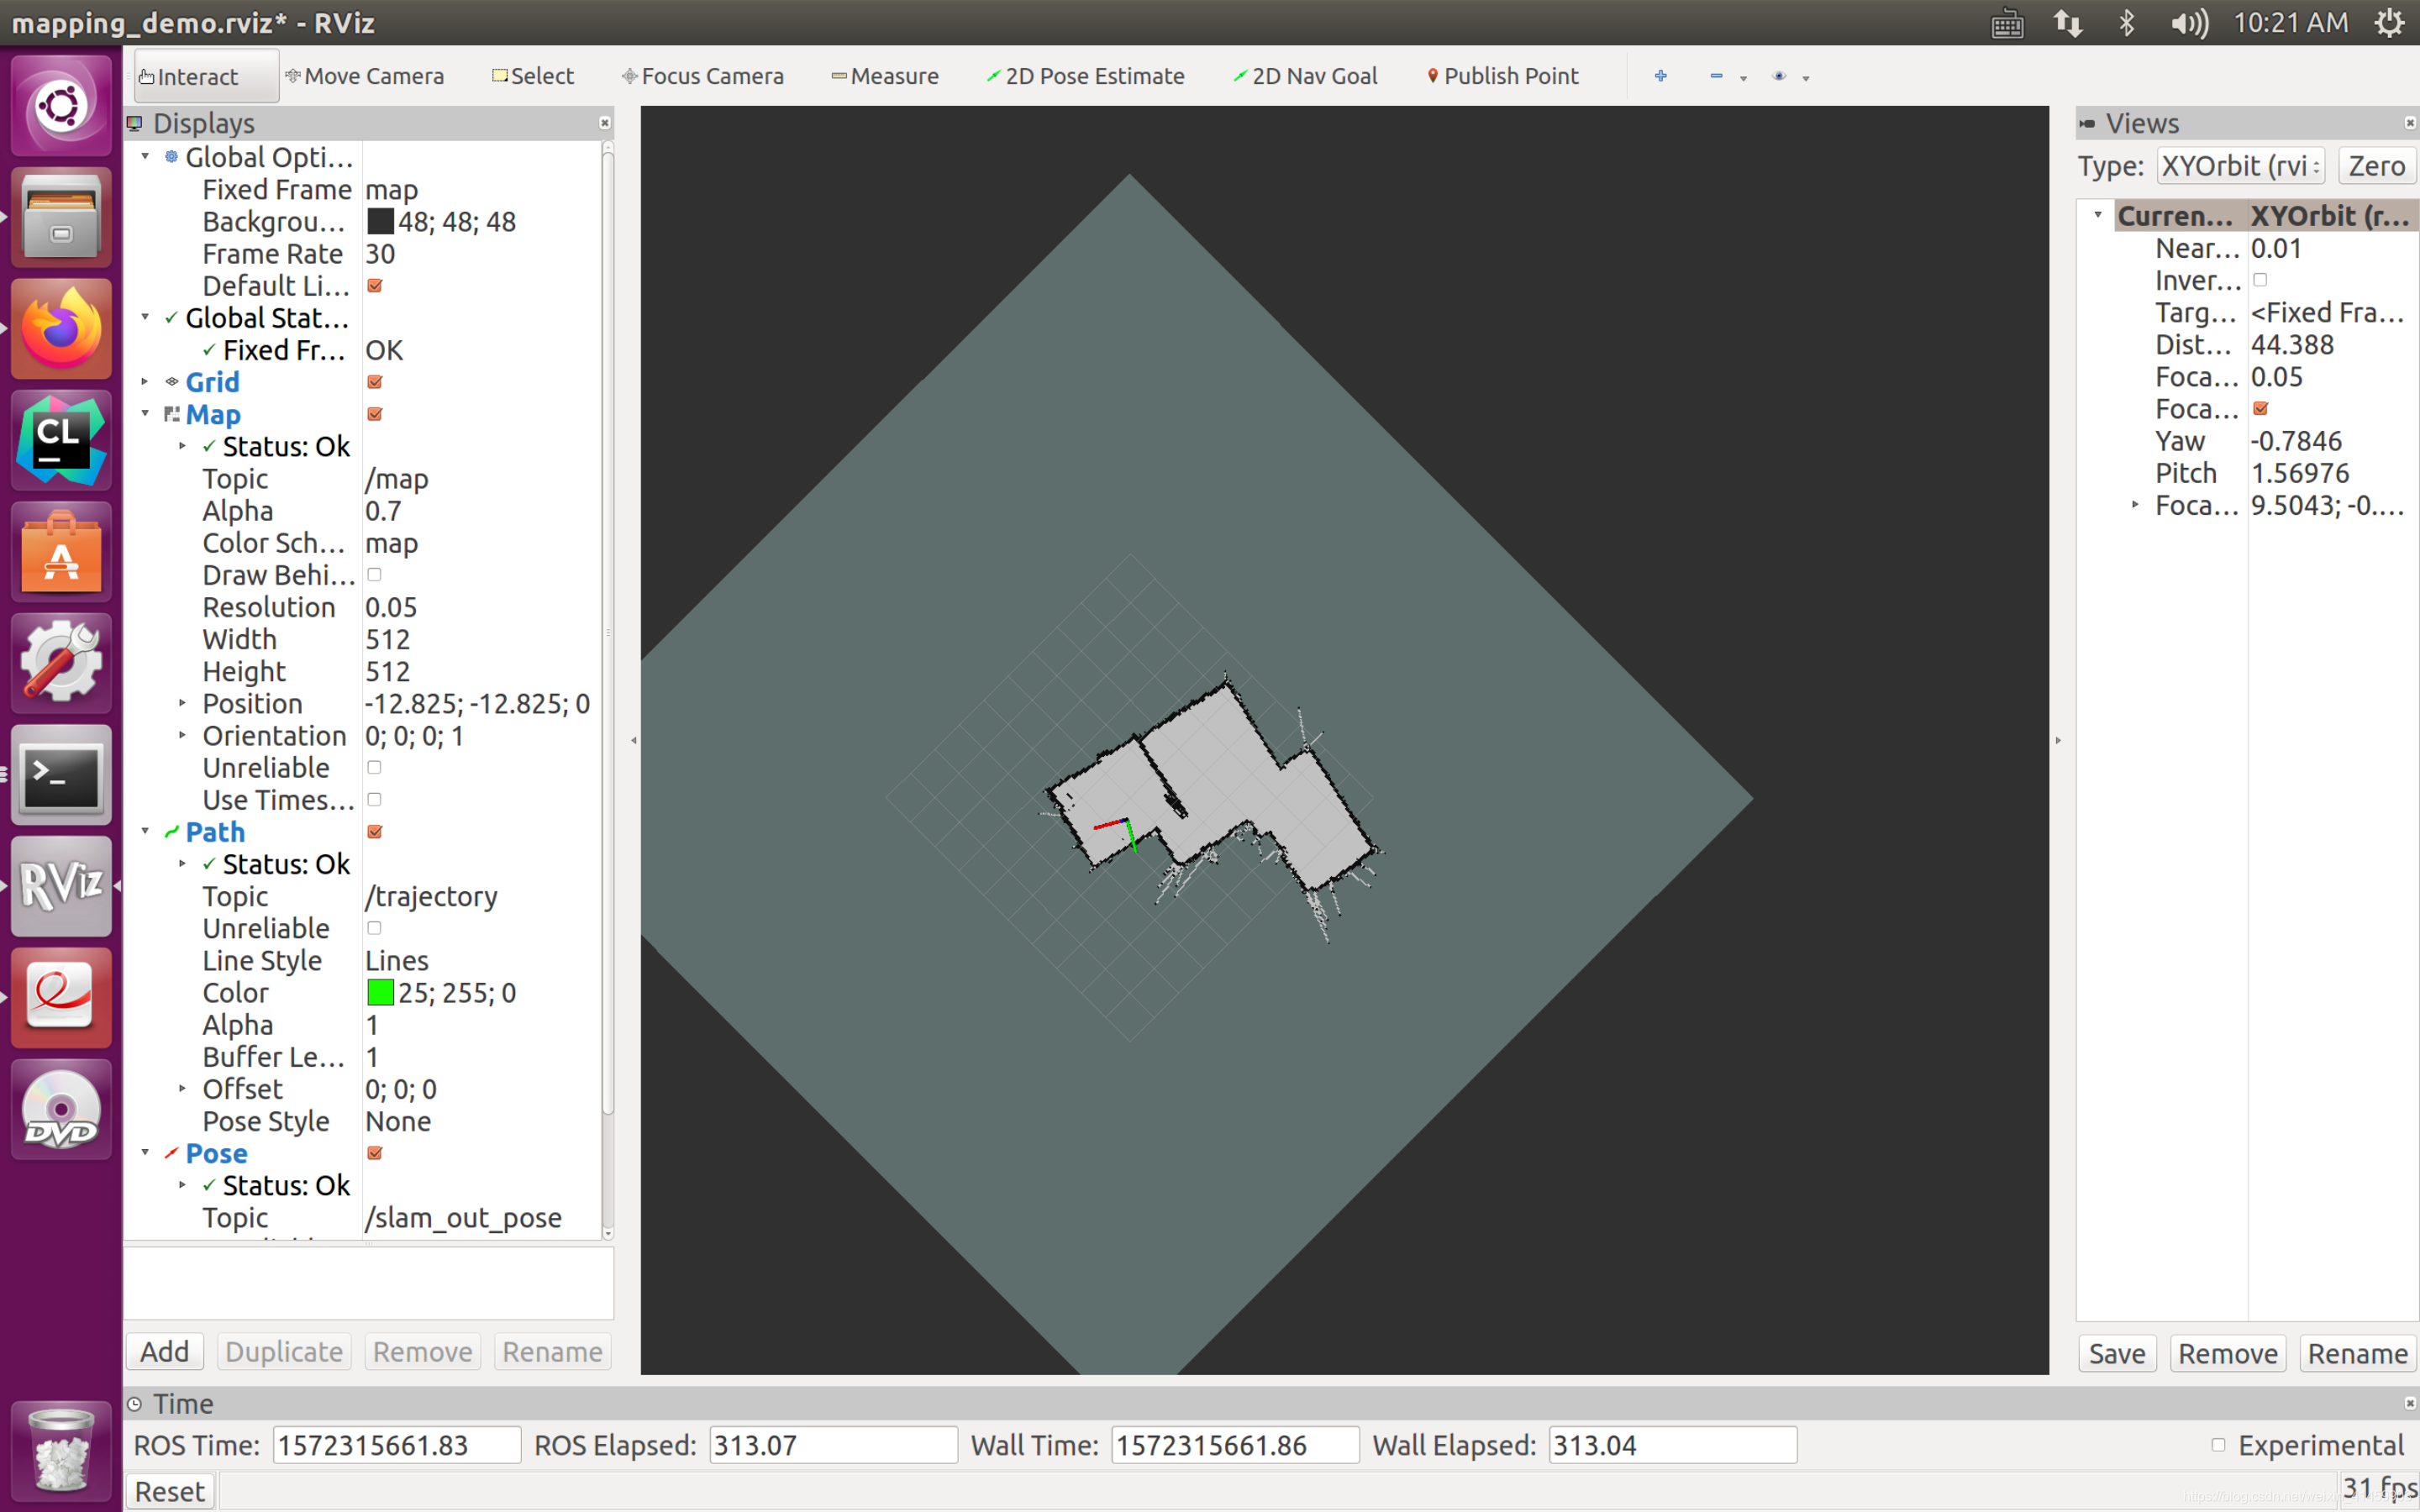Click the ROS Time input field
The width and height of the screenshot is (2420, 1512).
tap(396, 1445)
